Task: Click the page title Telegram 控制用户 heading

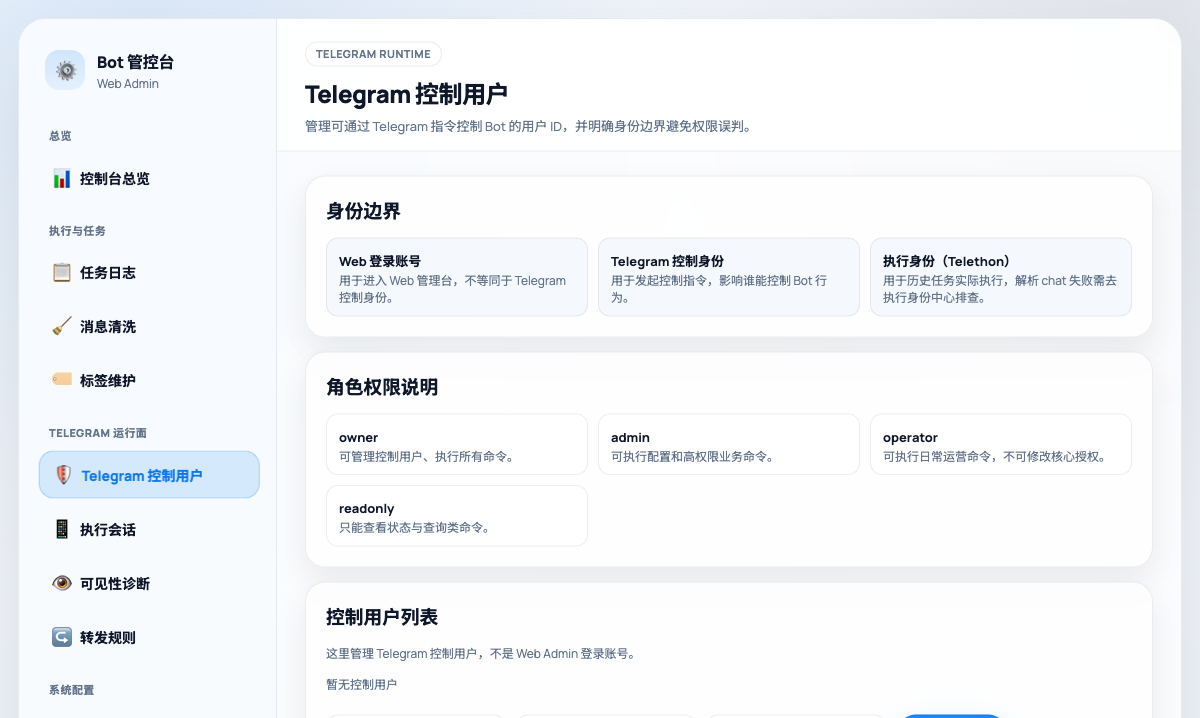Action: point(406,94)
